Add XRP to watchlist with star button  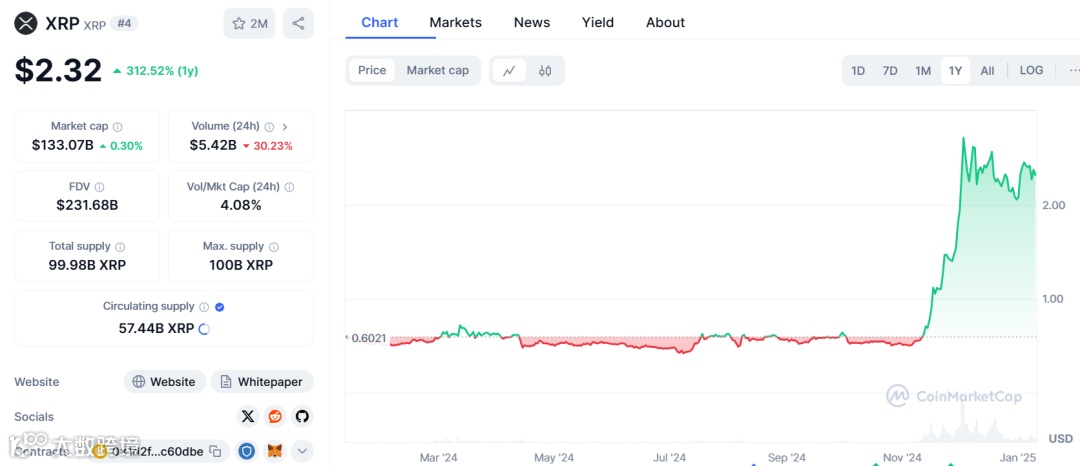[249, 23]
